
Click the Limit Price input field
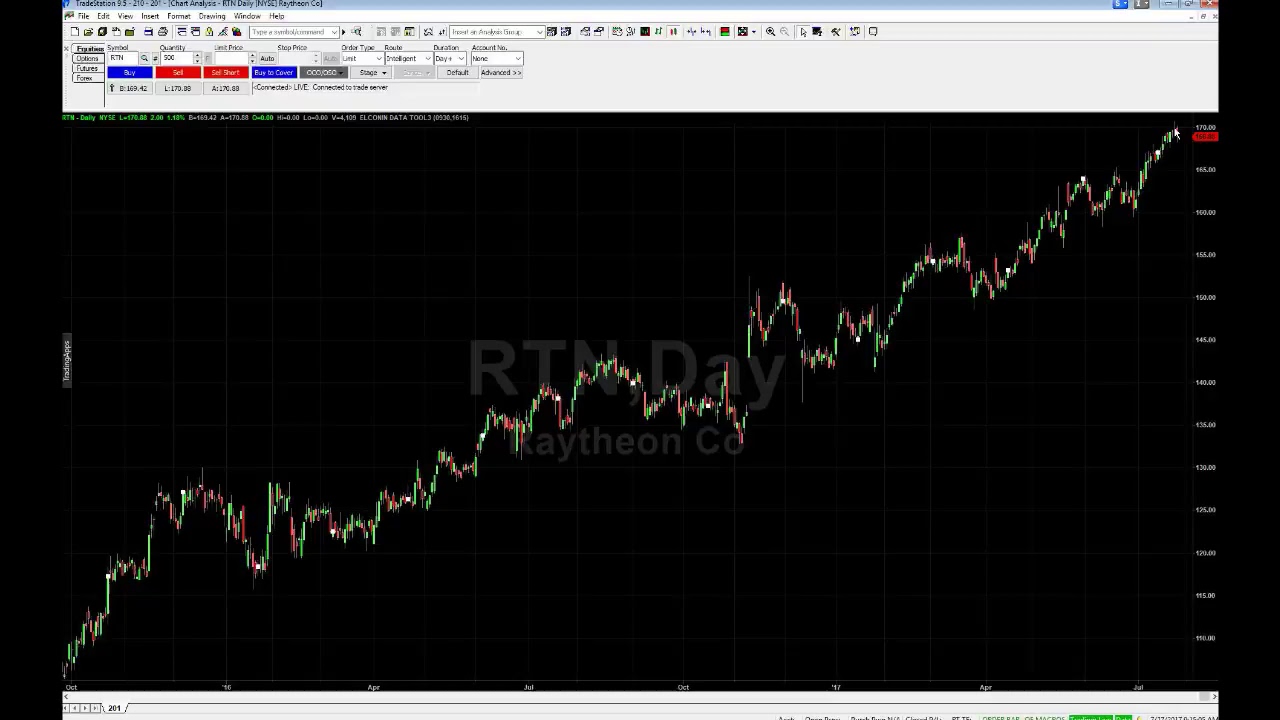coord(231,58)
